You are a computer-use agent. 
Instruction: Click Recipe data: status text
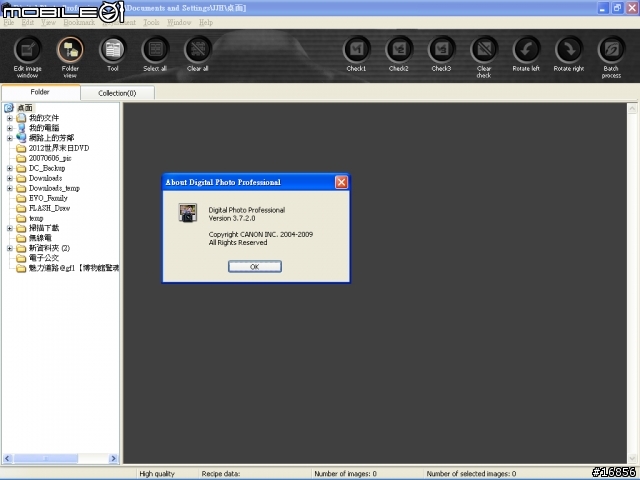(x=221, y=473)
